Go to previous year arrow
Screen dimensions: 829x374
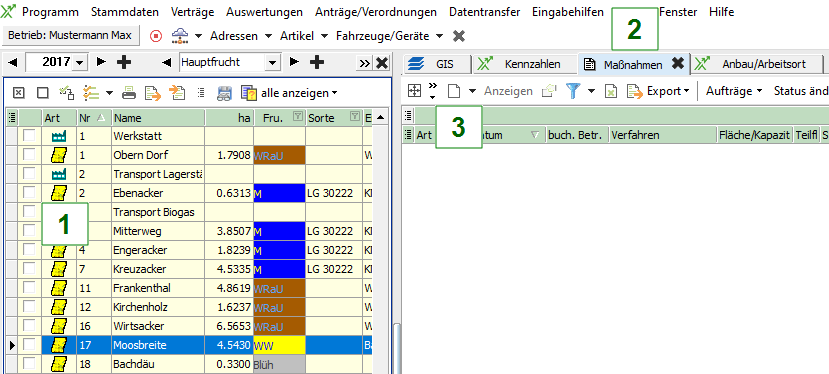(x=13, y=62)
